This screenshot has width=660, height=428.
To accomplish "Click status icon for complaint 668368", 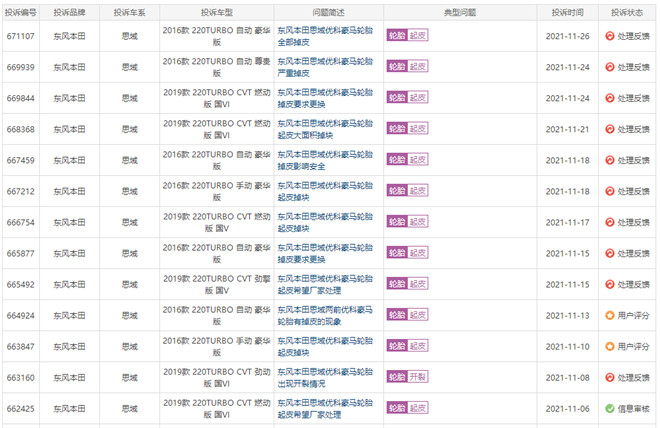I will 609,129.
